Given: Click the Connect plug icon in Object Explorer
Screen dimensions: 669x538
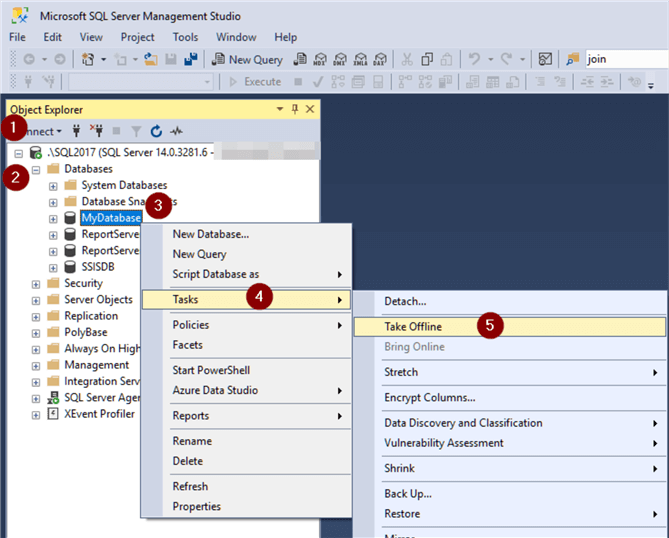Looking at the screenshot, I should point(77,131).
